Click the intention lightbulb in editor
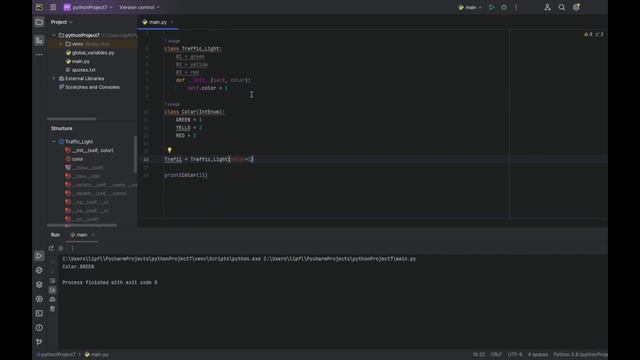640x360 pixels. (169, 151)
